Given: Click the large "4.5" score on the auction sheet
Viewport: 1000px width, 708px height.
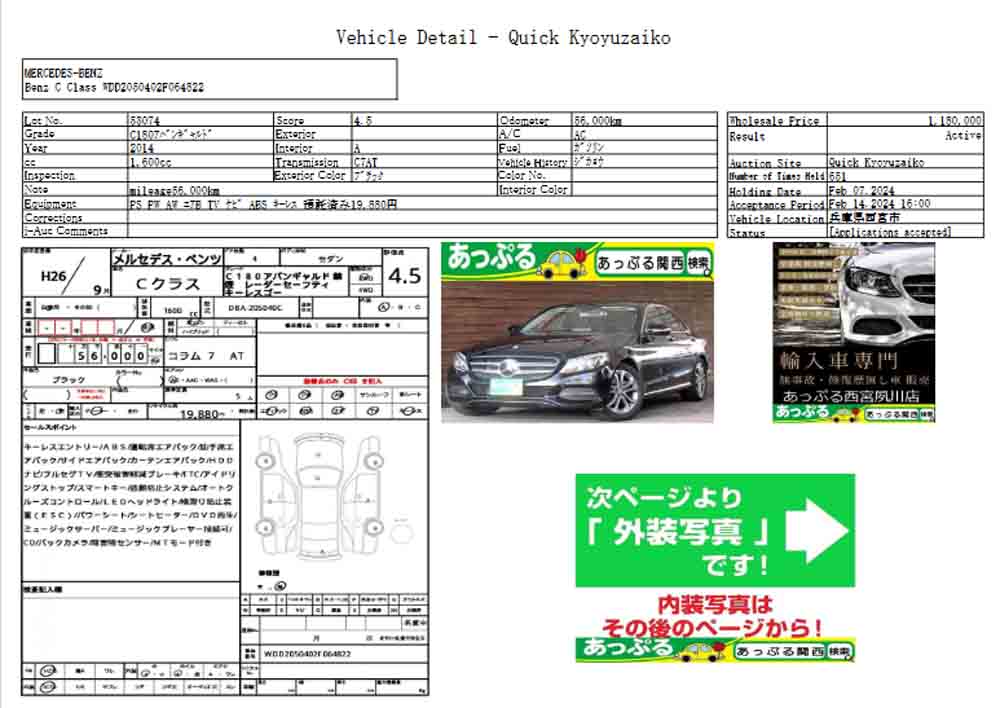Looking at the screenshot, I should click(x=404, y=276).
